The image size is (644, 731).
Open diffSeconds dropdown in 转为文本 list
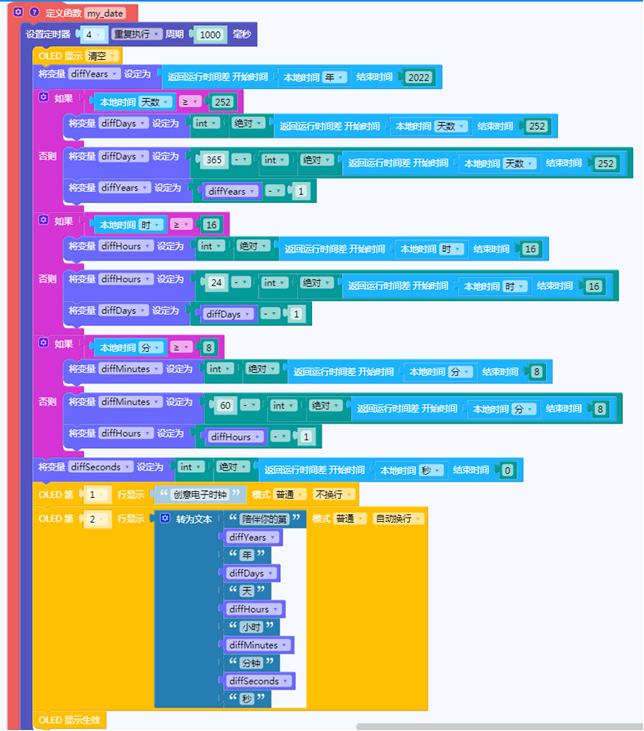259,681
